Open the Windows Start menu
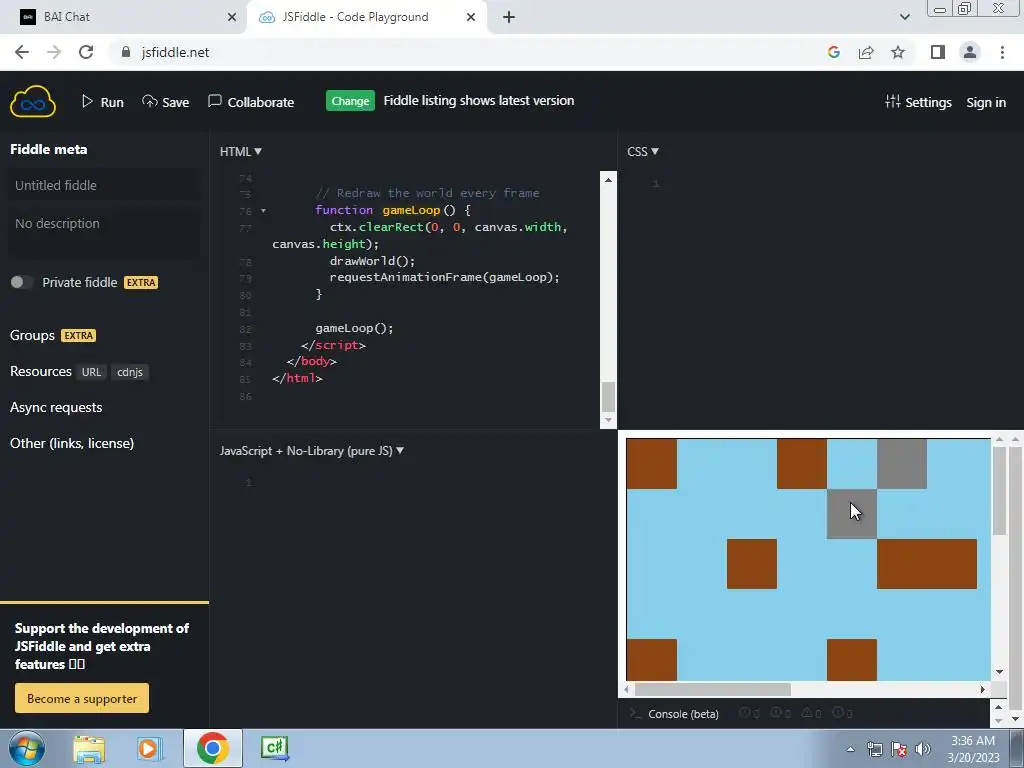 coord(27,748)
